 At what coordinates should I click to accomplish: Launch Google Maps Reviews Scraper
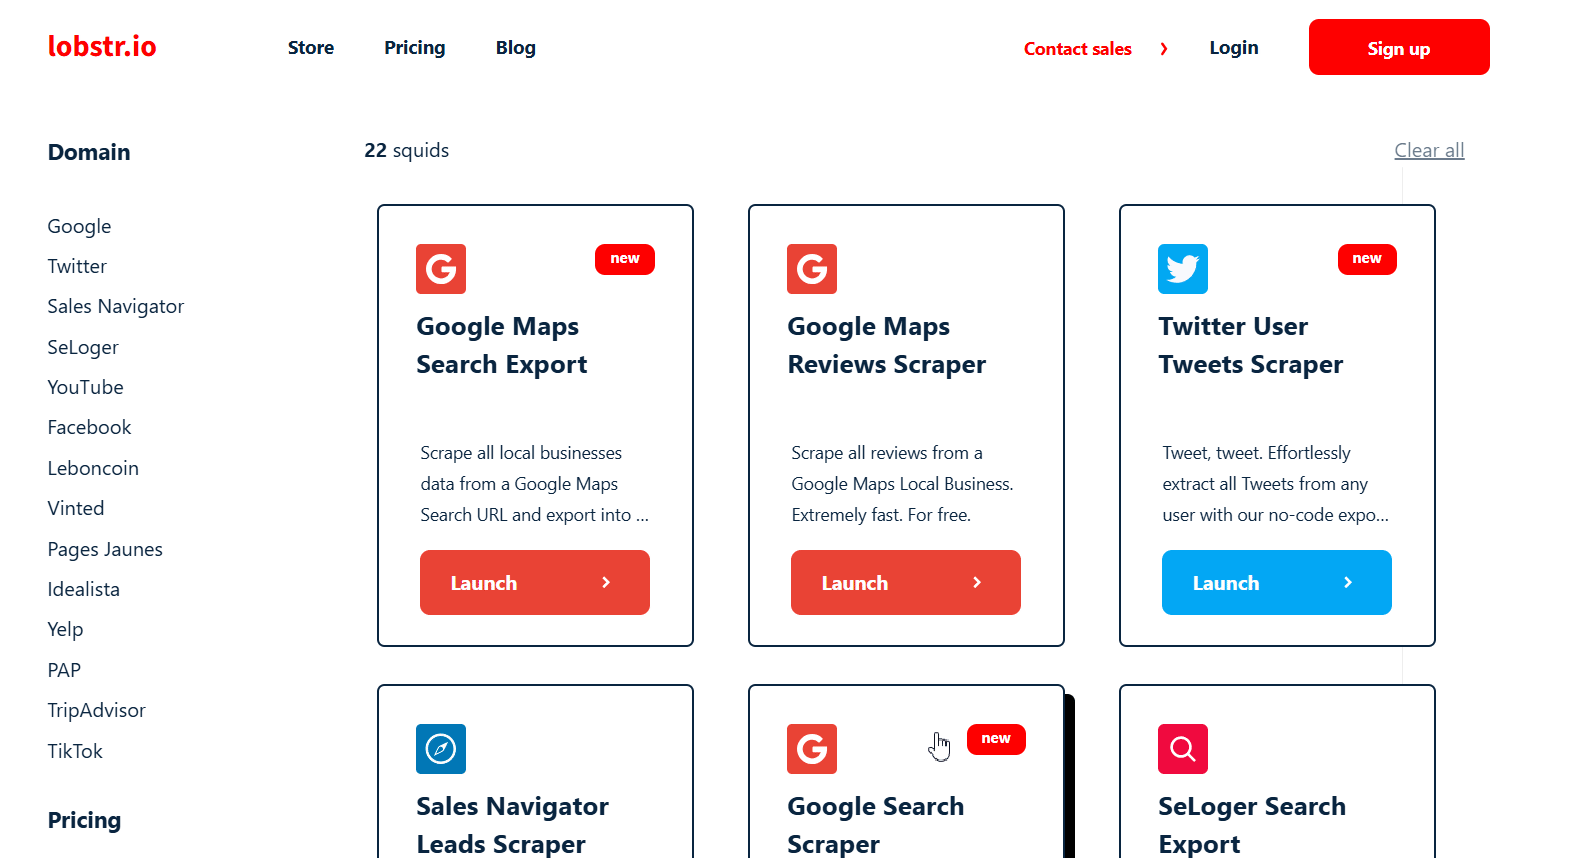(x=906, y=582)
